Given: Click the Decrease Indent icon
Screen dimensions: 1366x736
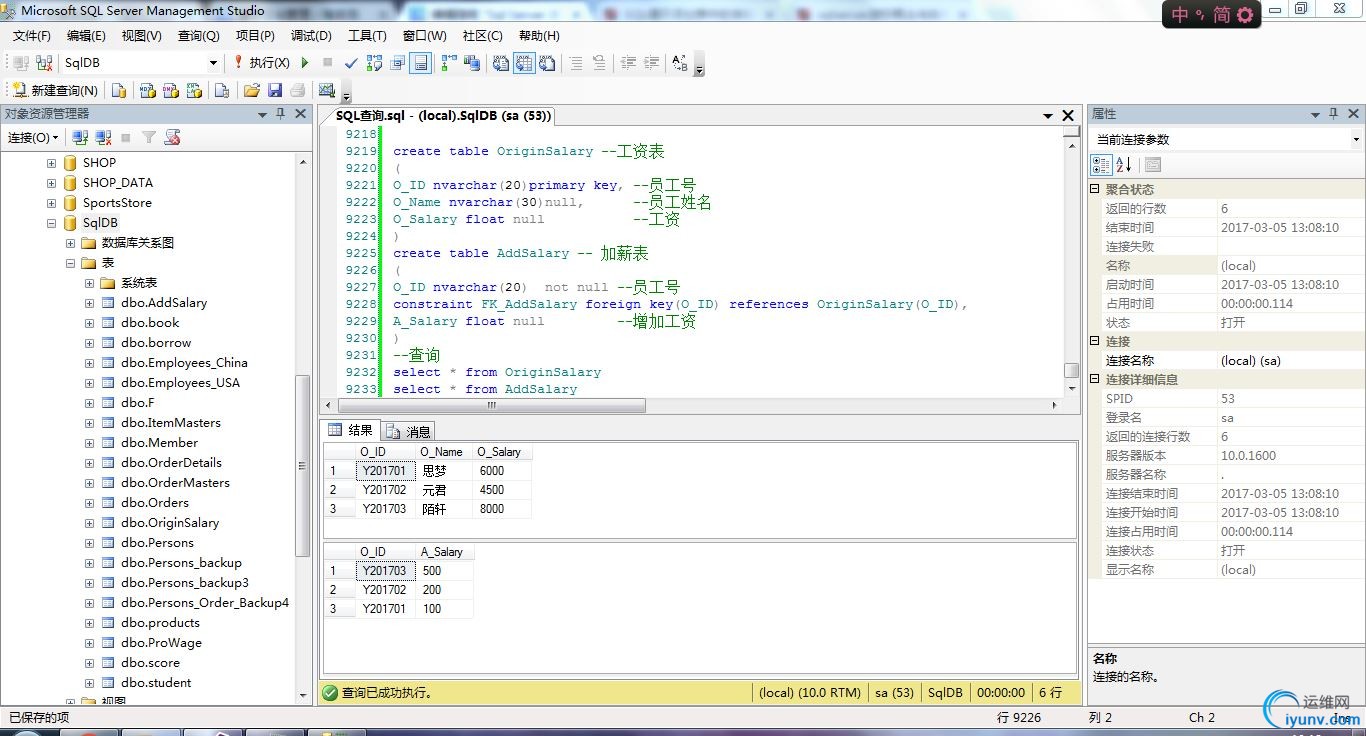Looking at the screenshot, I should click(x=628, y=63).
